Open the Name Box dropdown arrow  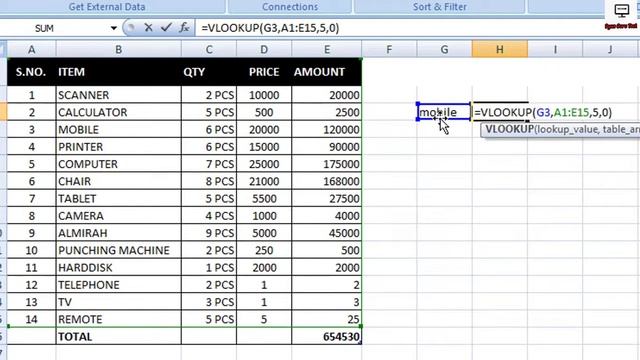113,28
